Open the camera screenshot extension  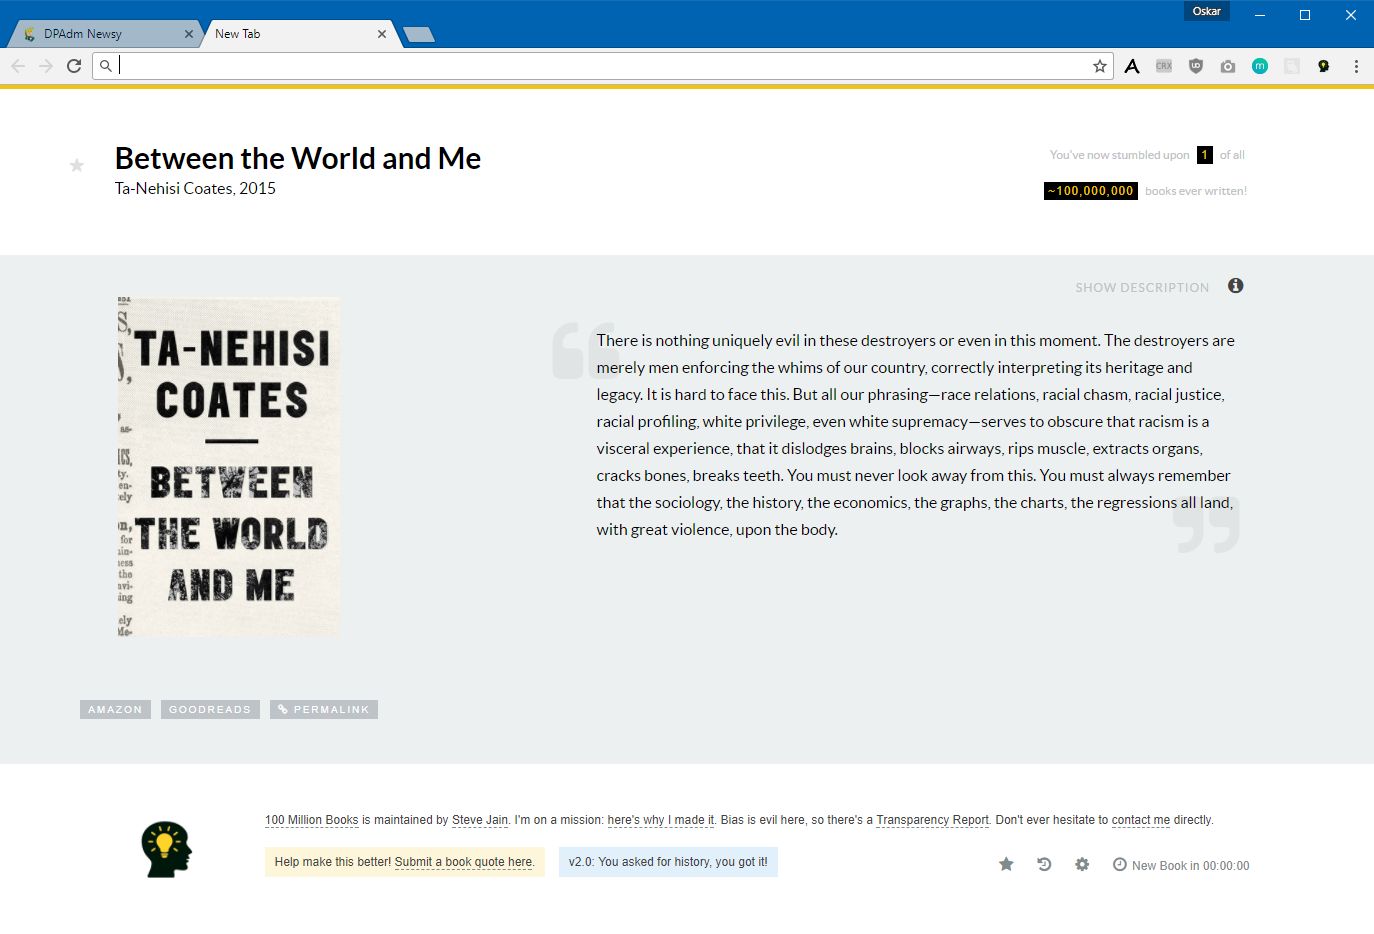pyautogui.click(x=1228, y=66)
